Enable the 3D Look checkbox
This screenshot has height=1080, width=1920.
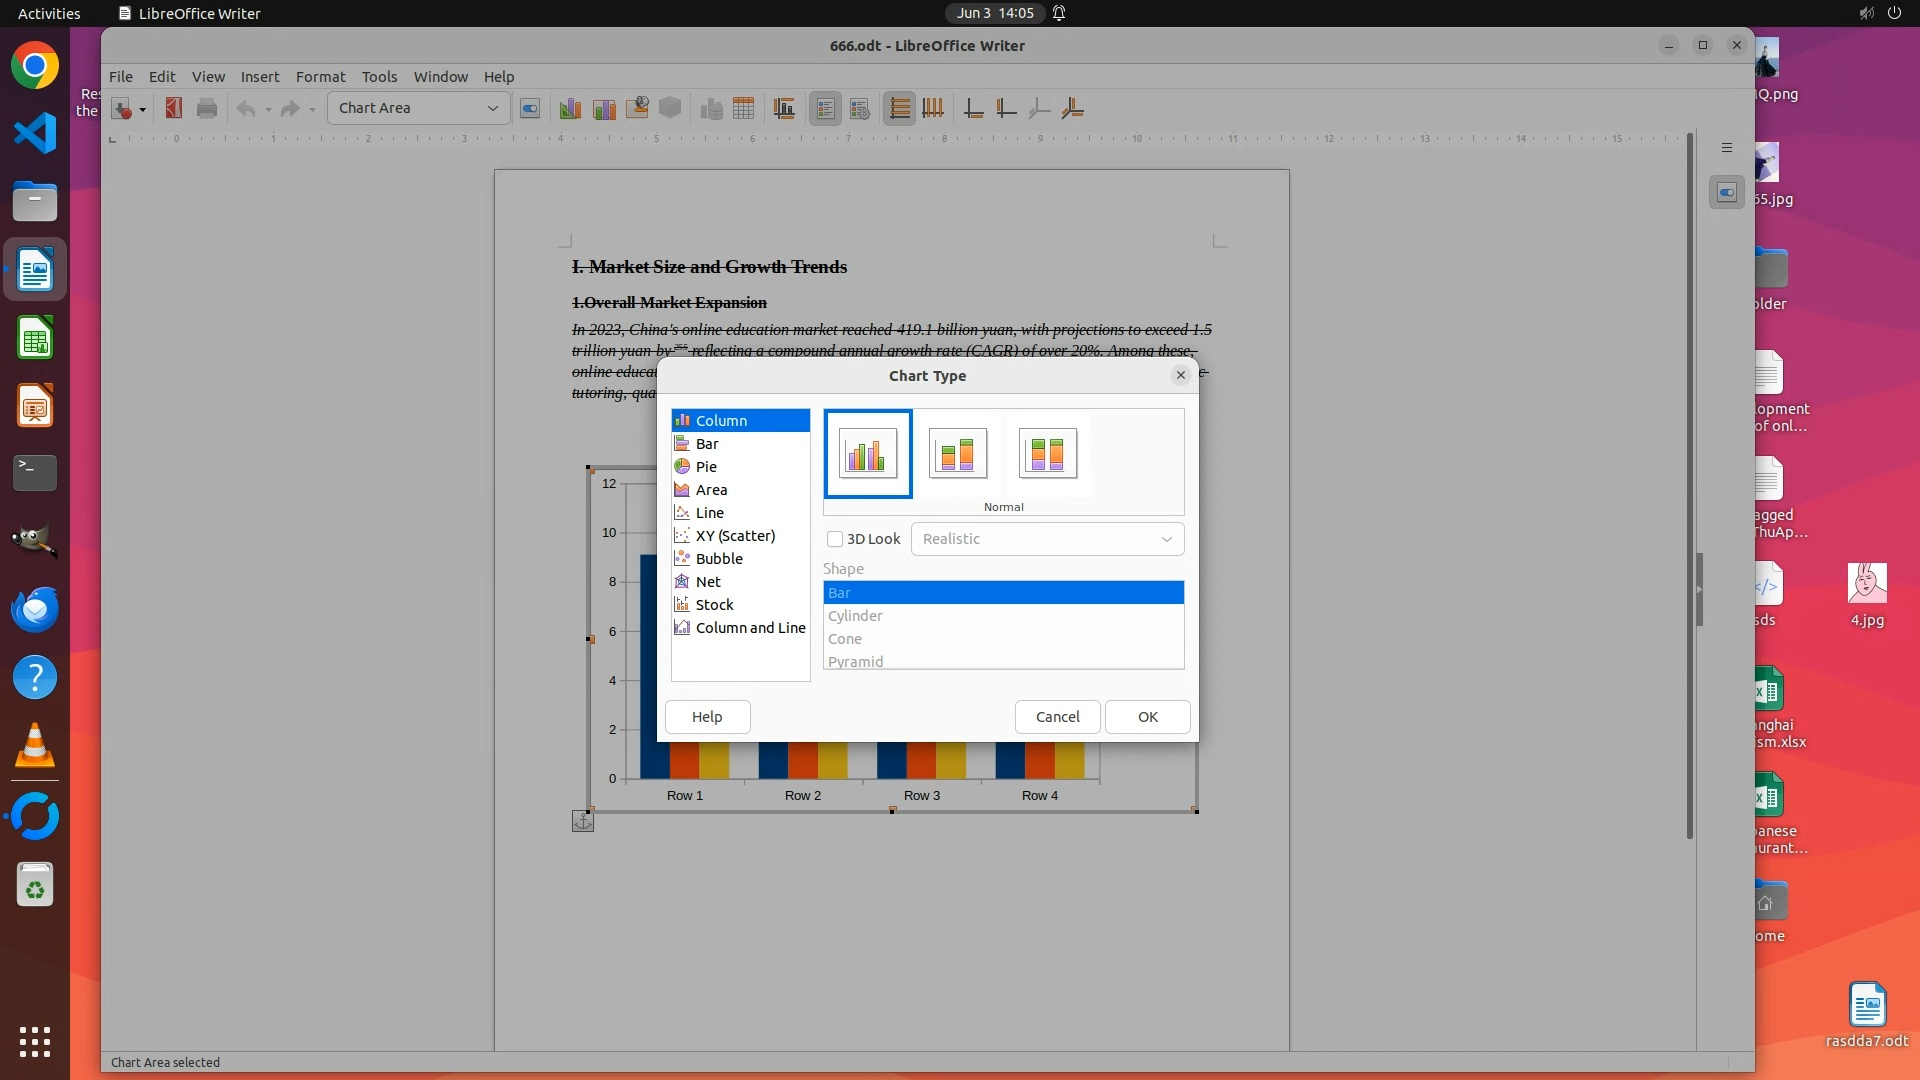click(835, 539)
